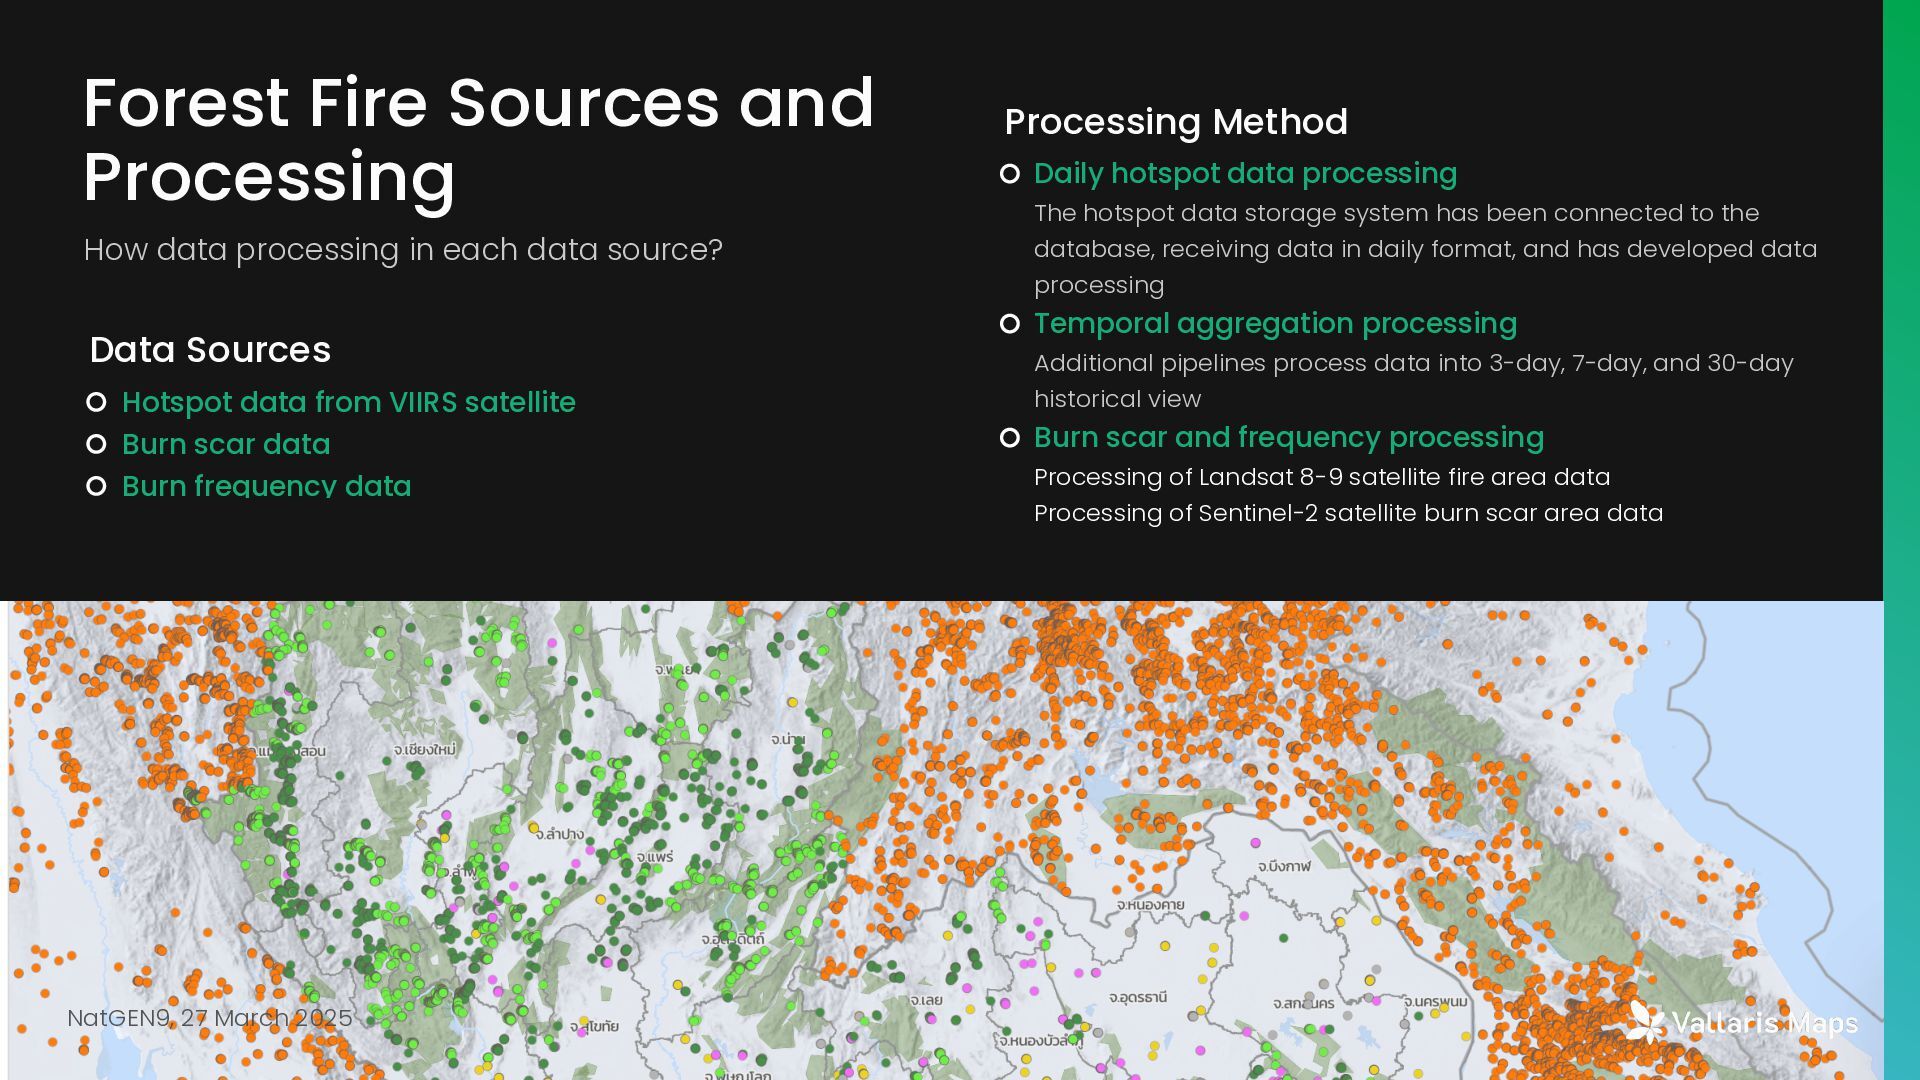The width and height of the screenshot is (1920, 1080).
Task: Click the Sentinel-2 burn scar area line
Action: [1348, 513]
